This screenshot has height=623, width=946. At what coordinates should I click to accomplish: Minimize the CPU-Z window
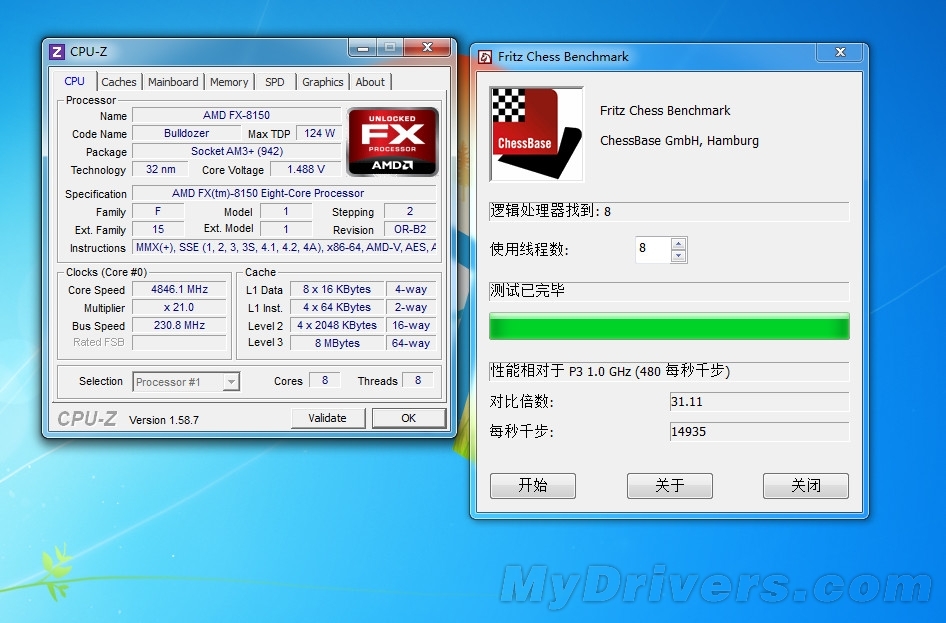point(363,48)
